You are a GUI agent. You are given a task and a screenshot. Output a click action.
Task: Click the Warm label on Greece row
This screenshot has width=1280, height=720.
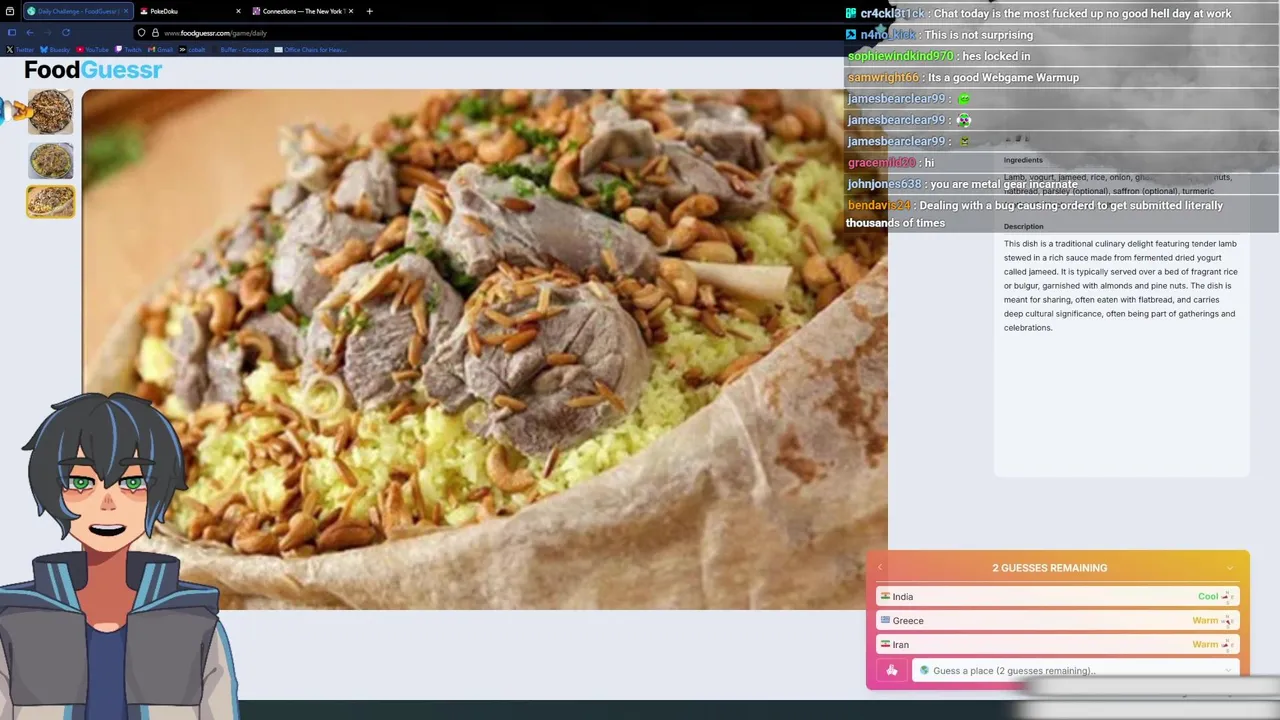point(1205,620)
